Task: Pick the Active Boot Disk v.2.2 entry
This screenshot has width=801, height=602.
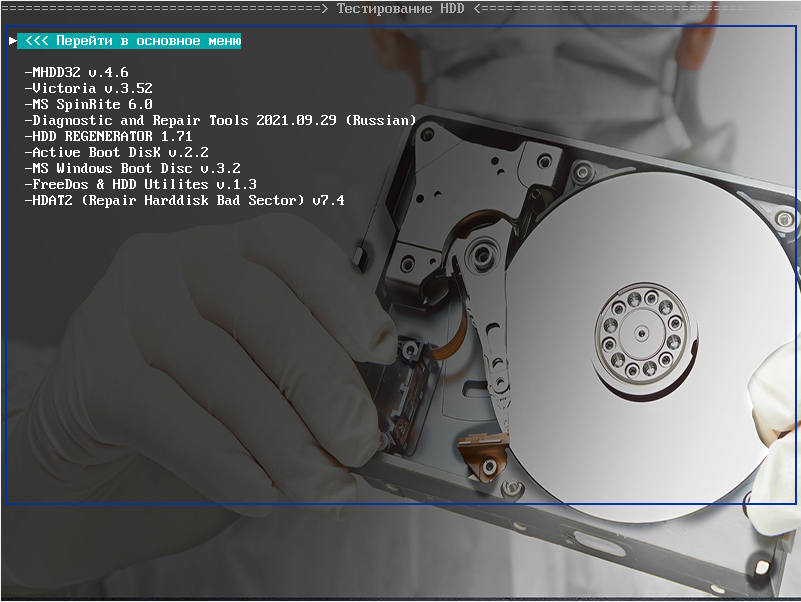Action: 118,152
